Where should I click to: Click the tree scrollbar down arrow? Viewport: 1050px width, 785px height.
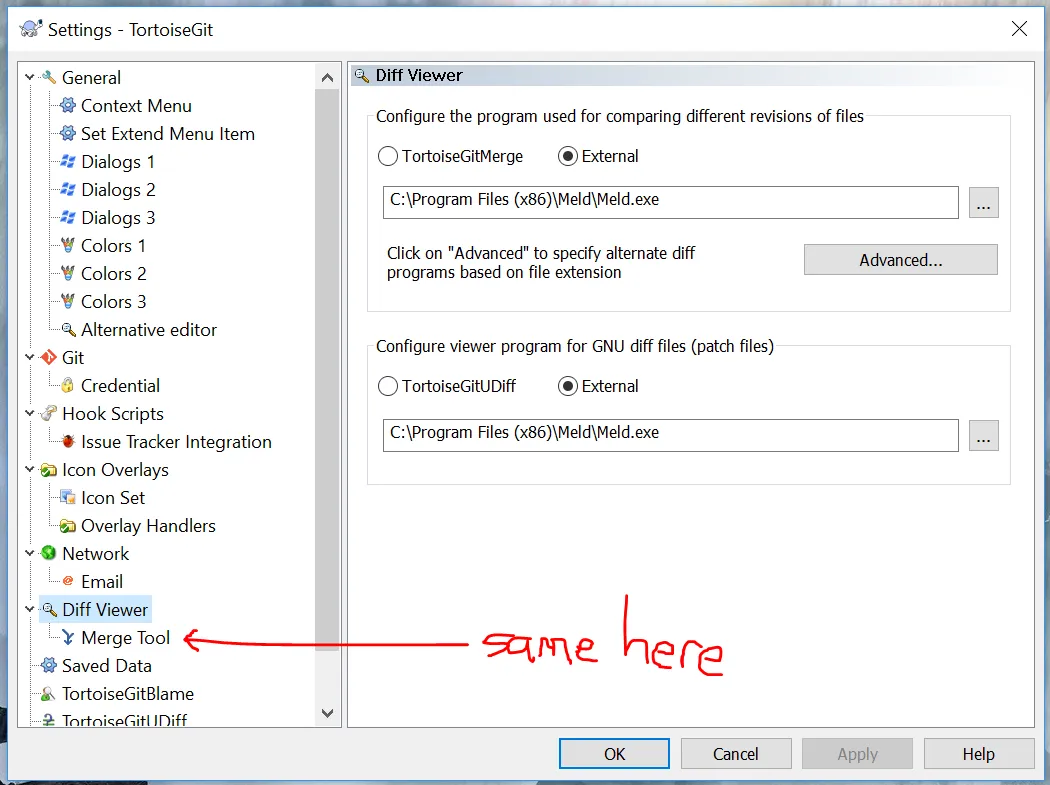point(327,713)
